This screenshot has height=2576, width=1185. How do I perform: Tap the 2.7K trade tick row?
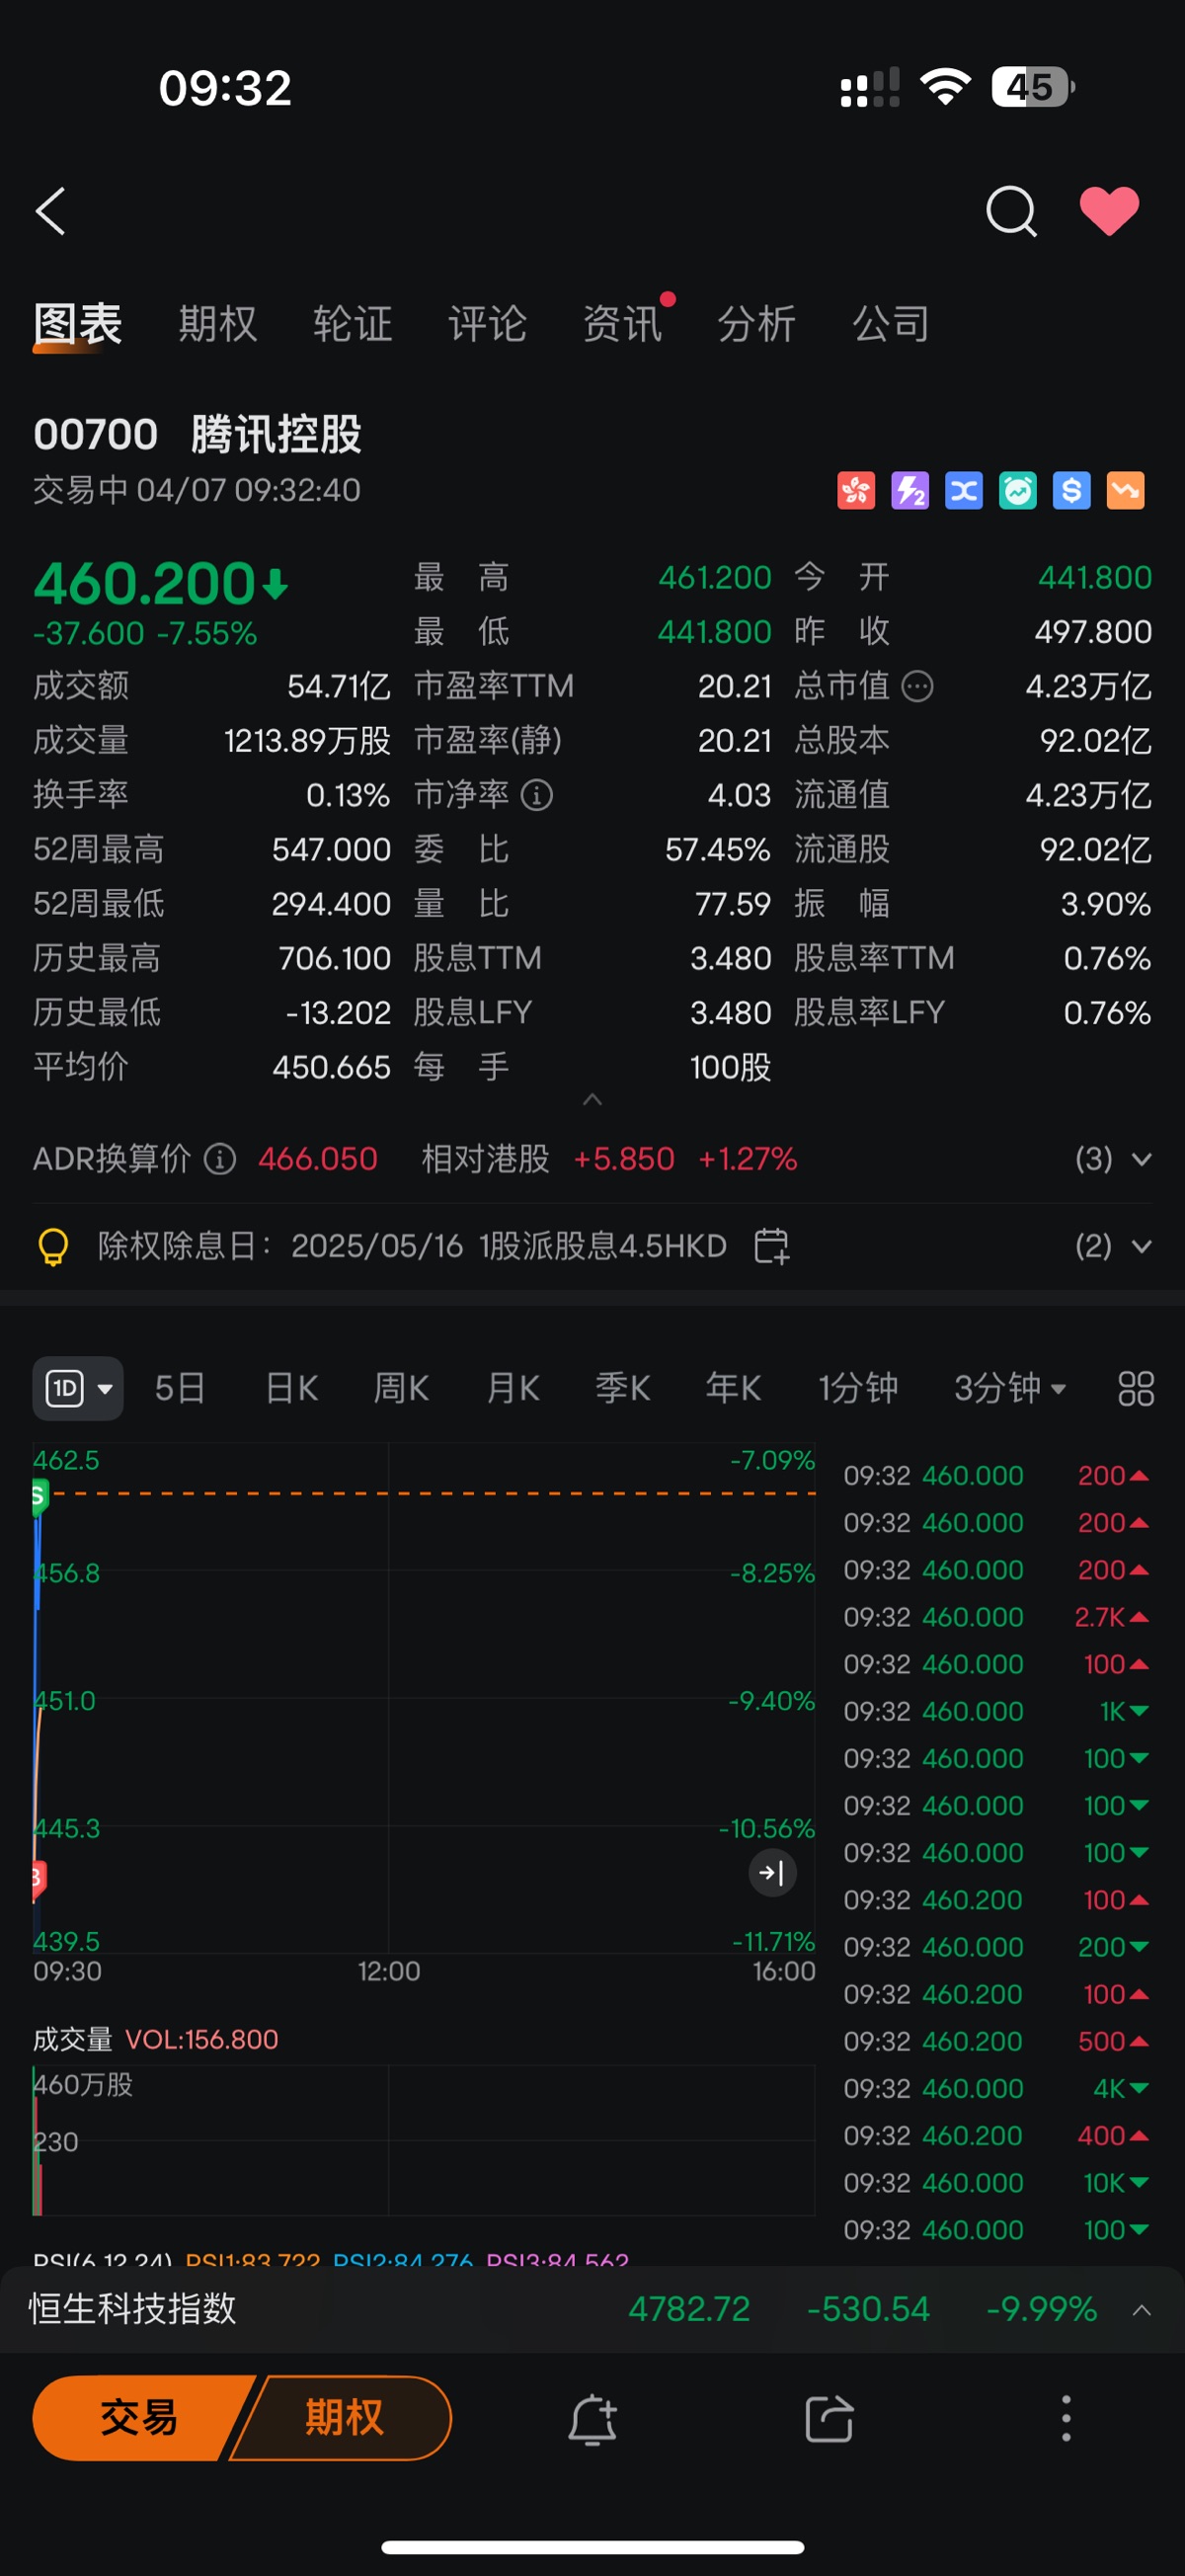(996, 1618)
